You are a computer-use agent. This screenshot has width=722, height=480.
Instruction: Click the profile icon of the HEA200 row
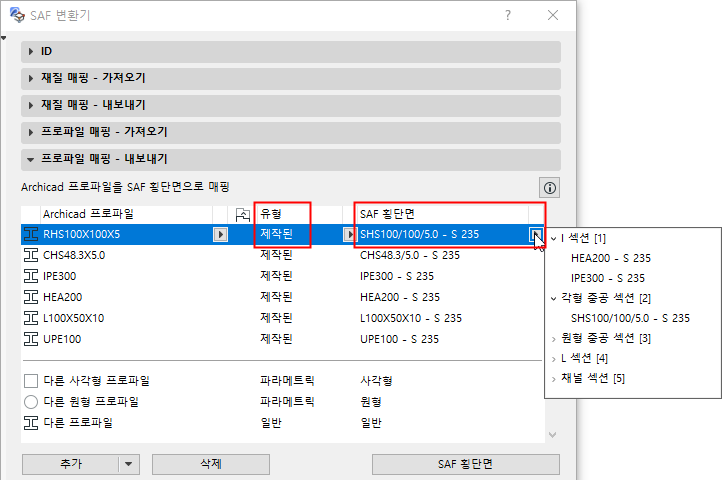point(31,297)
